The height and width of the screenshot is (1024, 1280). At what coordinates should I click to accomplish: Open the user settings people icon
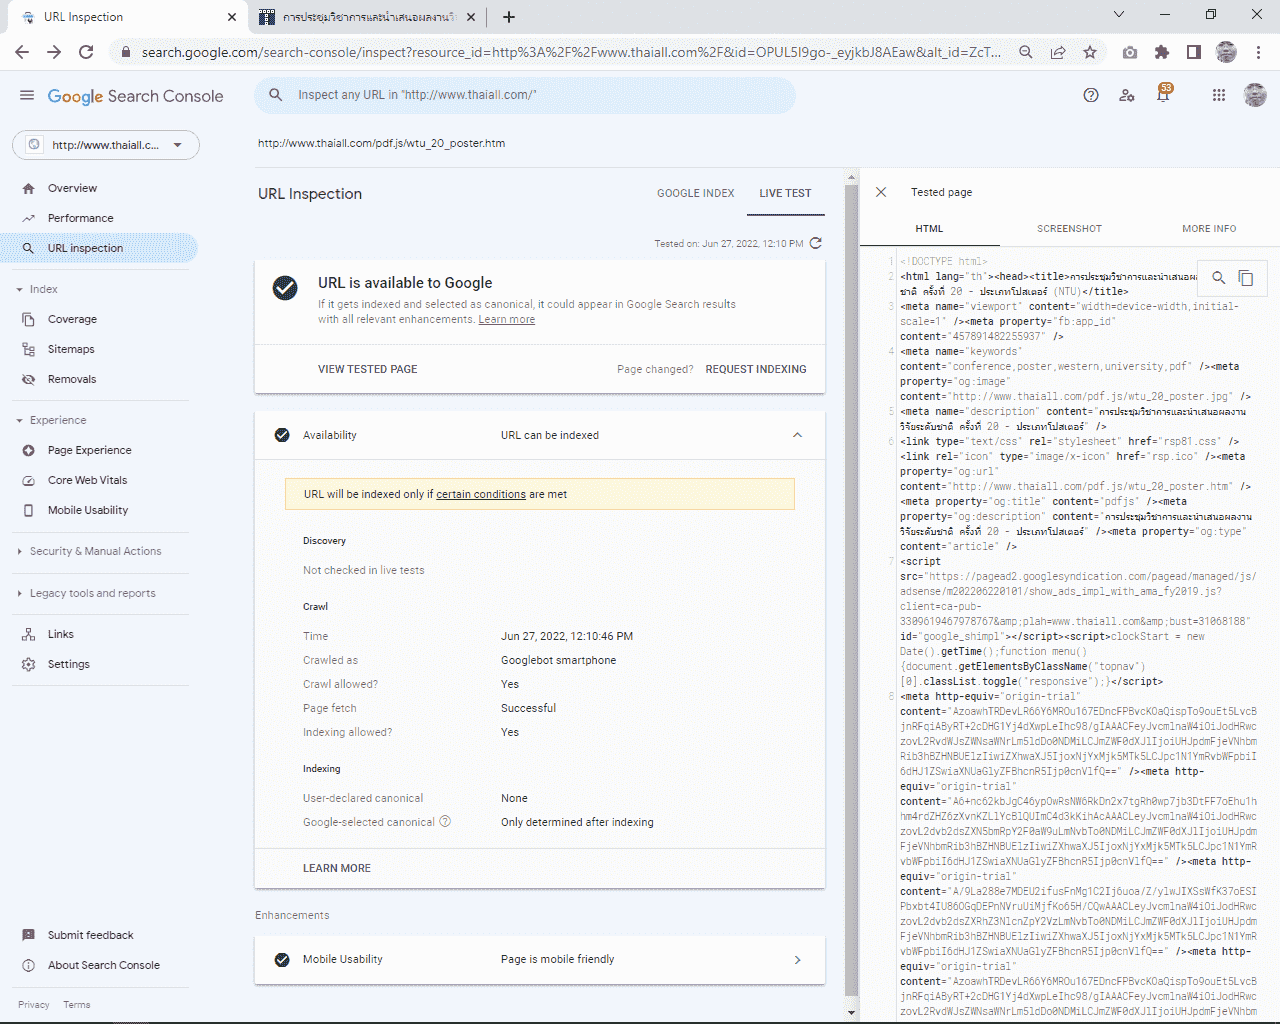click(1127, 95)
